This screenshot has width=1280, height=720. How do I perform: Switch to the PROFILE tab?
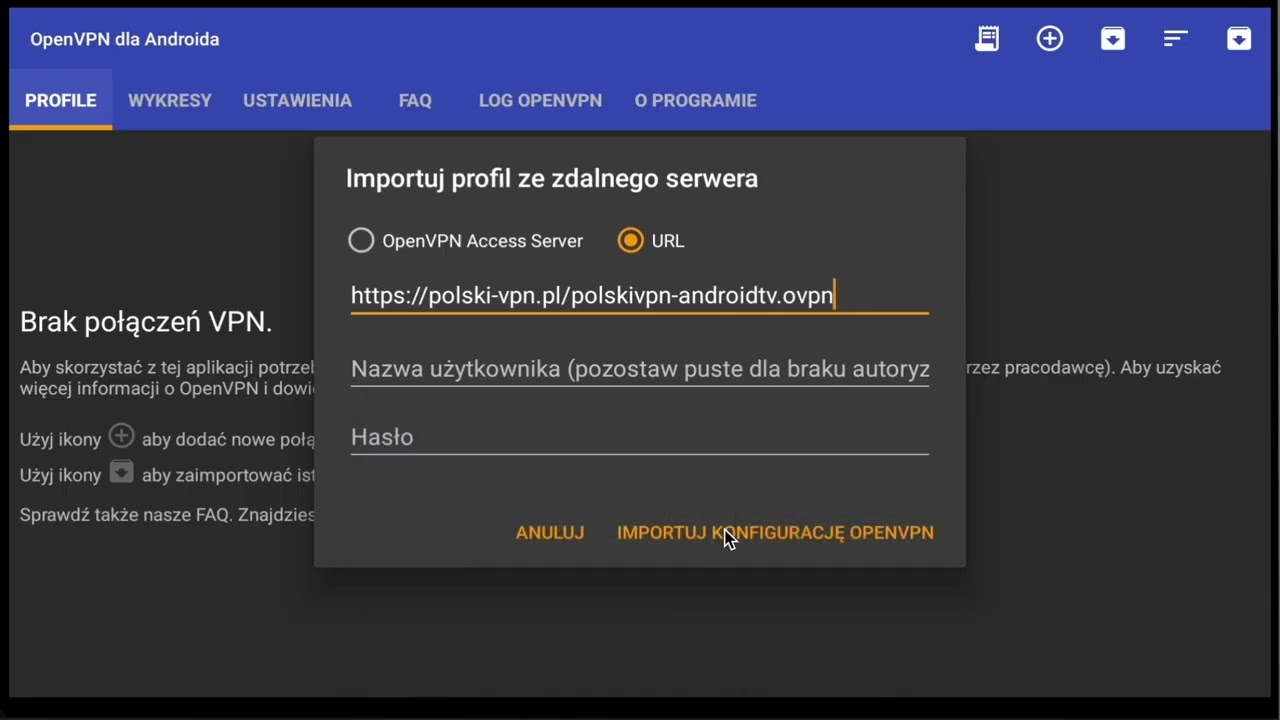pyautogui.click(x=61, y=101)
